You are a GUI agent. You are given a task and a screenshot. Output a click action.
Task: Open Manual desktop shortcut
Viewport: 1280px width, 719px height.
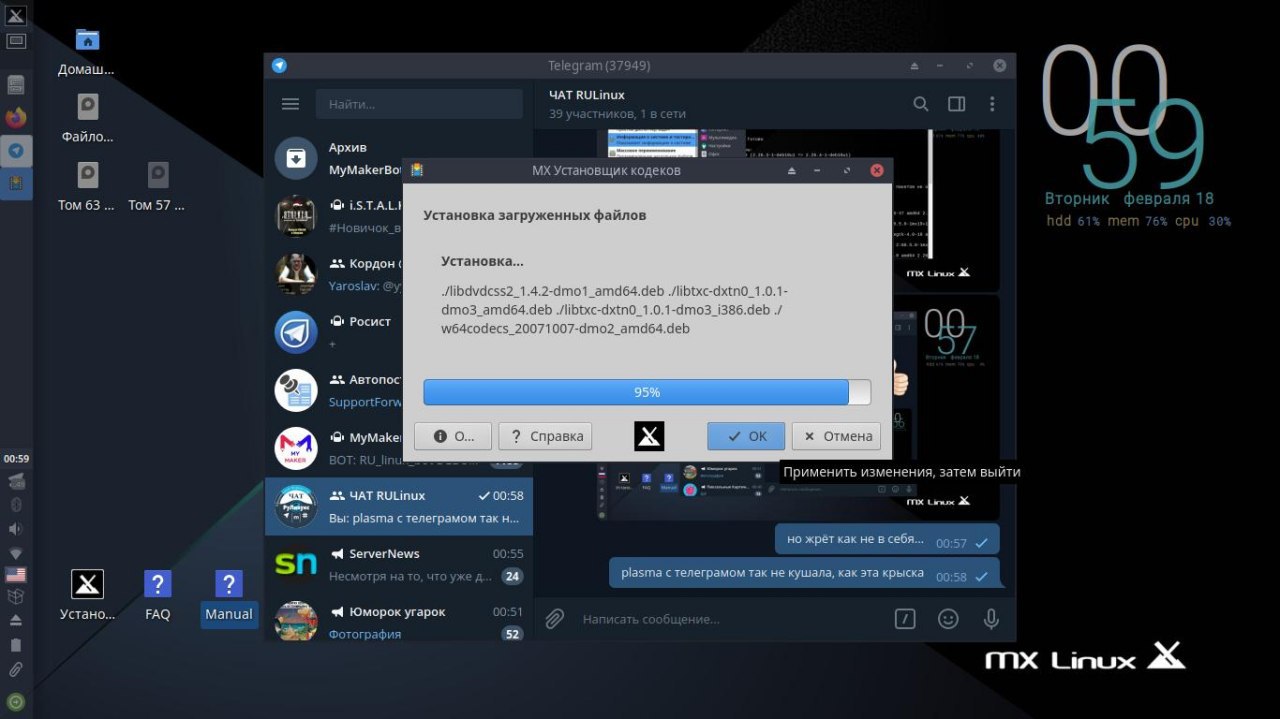(x=228, y=596)
